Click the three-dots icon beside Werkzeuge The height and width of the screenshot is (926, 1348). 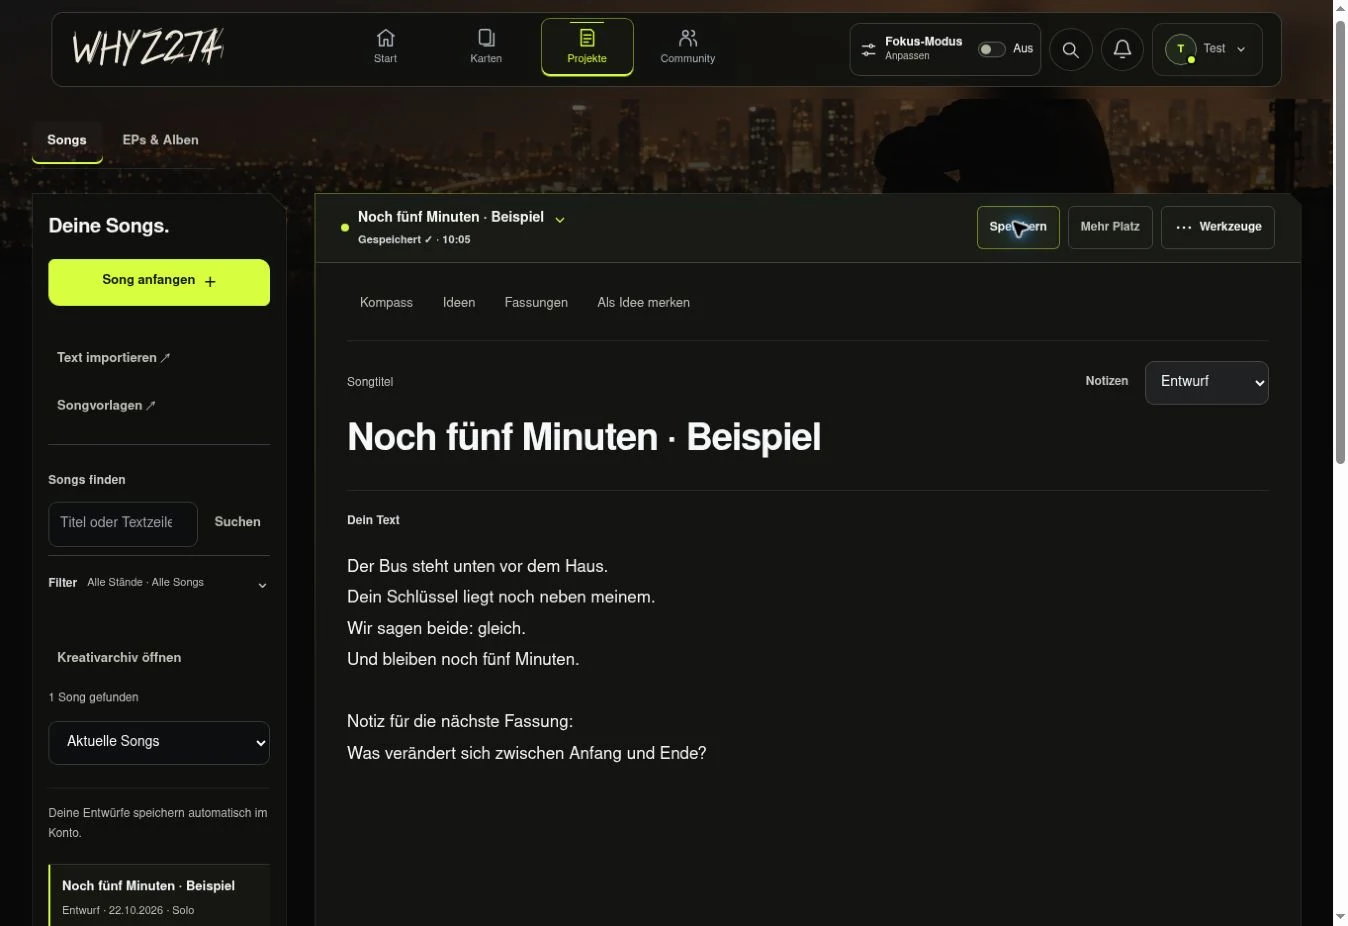[1184, 227]
